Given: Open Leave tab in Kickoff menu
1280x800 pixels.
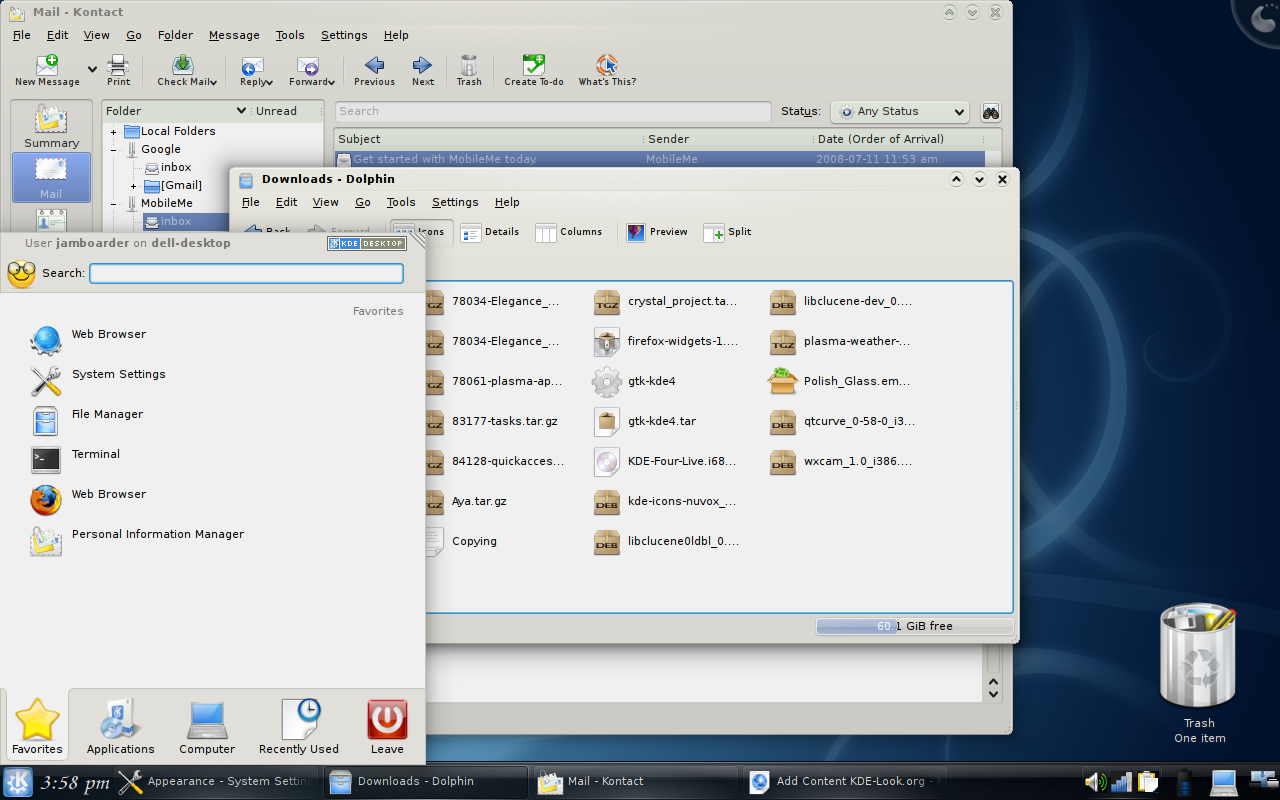Looking at the screenshot, I should pos(387,727).
